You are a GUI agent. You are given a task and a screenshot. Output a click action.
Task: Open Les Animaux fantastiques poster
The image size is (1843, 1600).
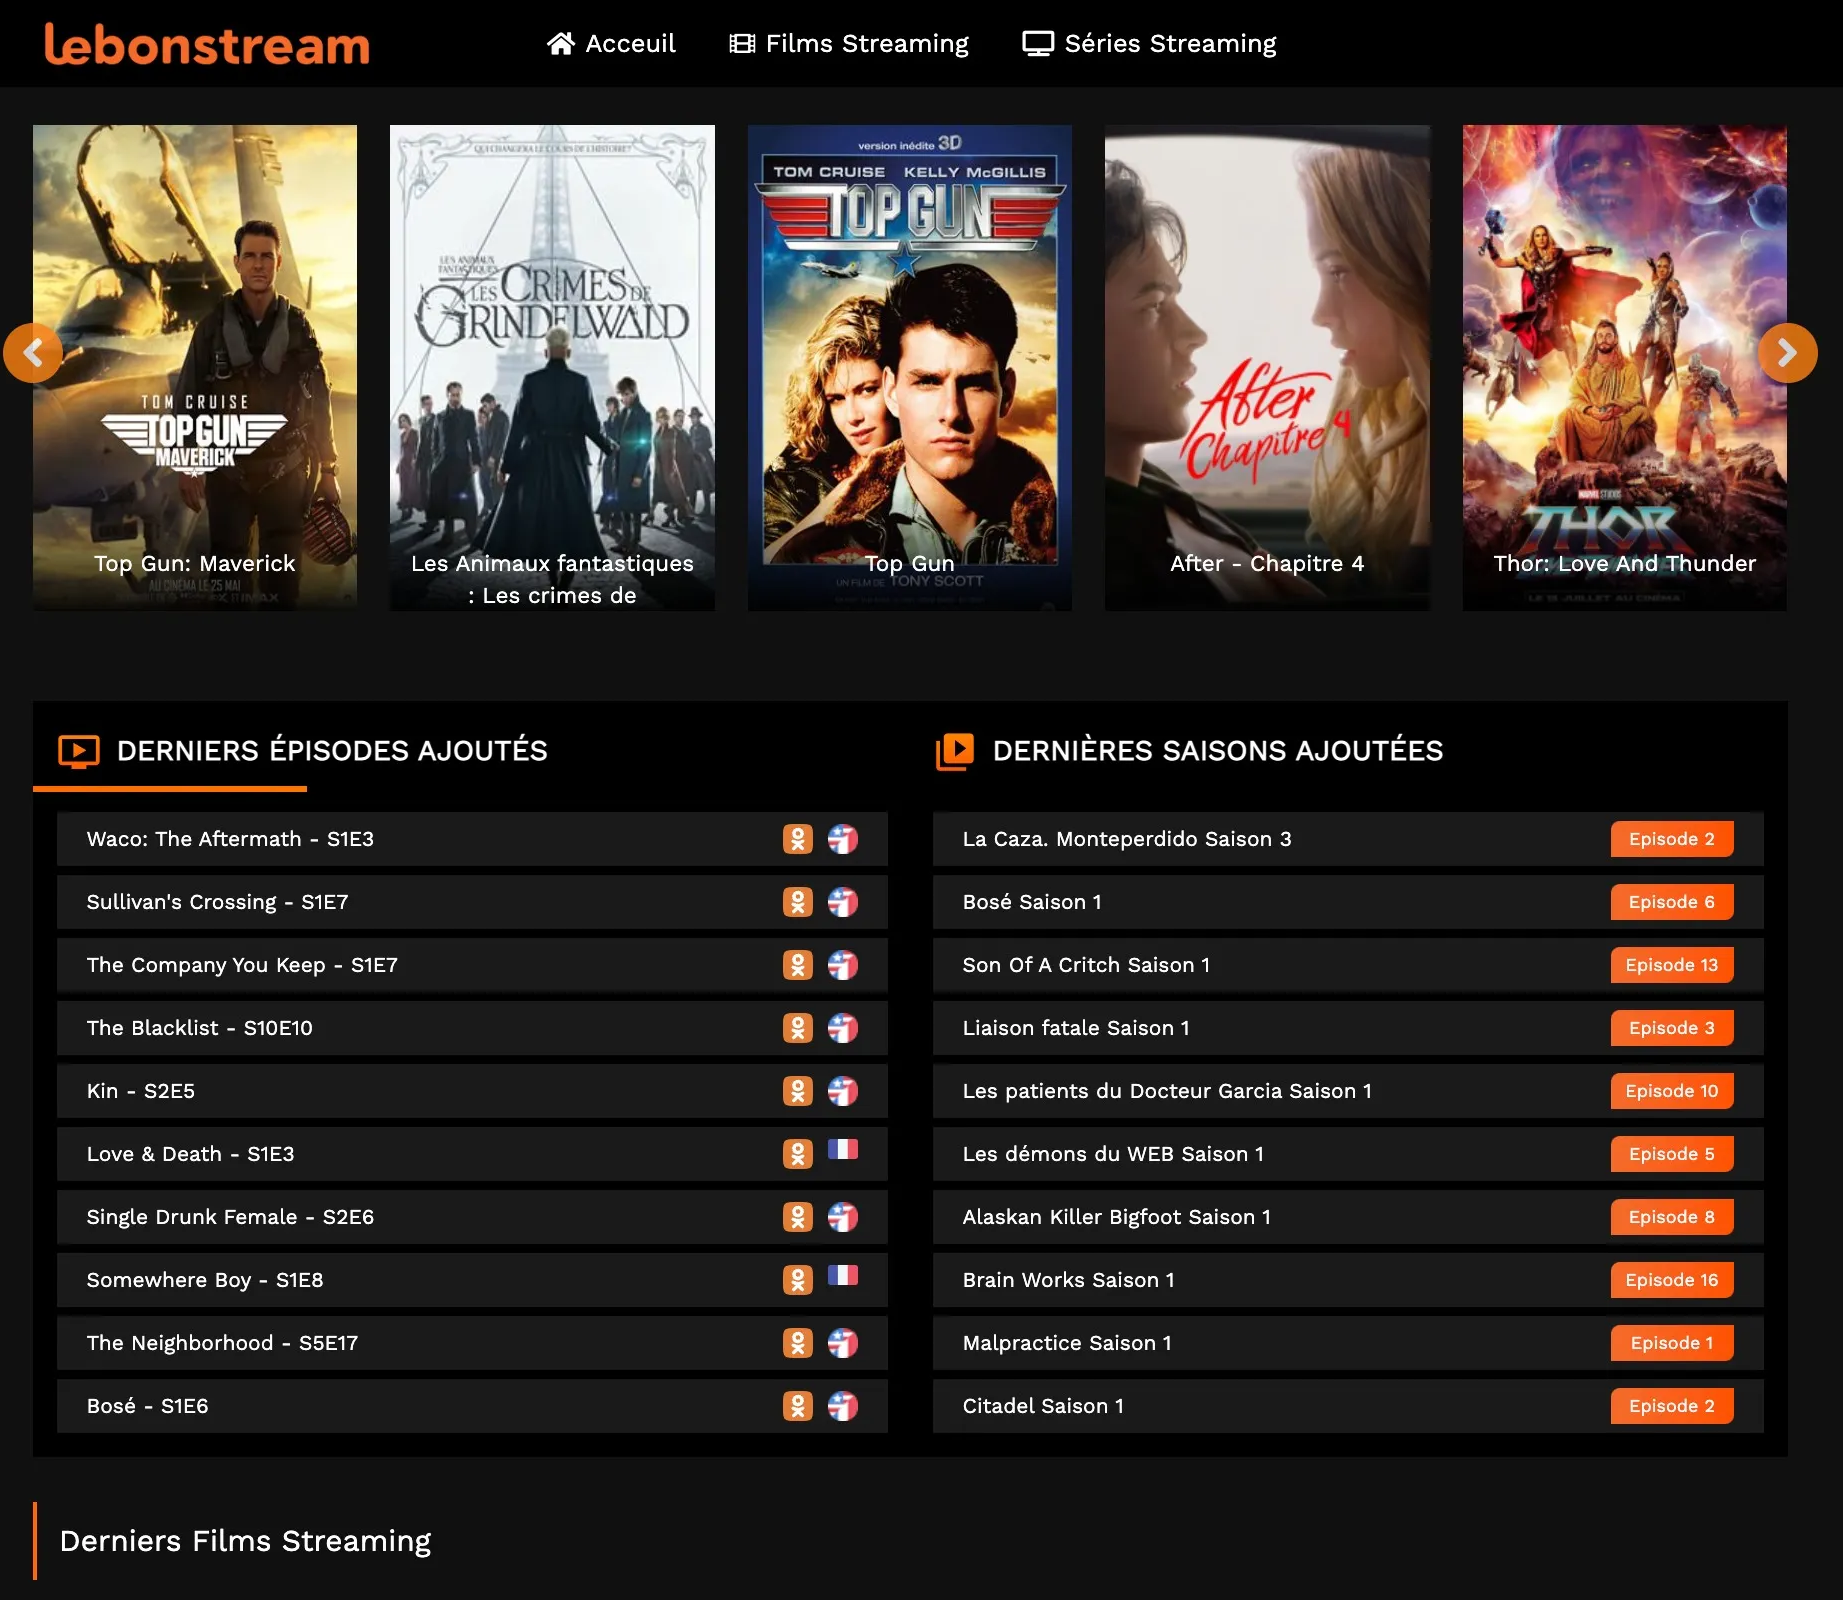pos(552,367)
